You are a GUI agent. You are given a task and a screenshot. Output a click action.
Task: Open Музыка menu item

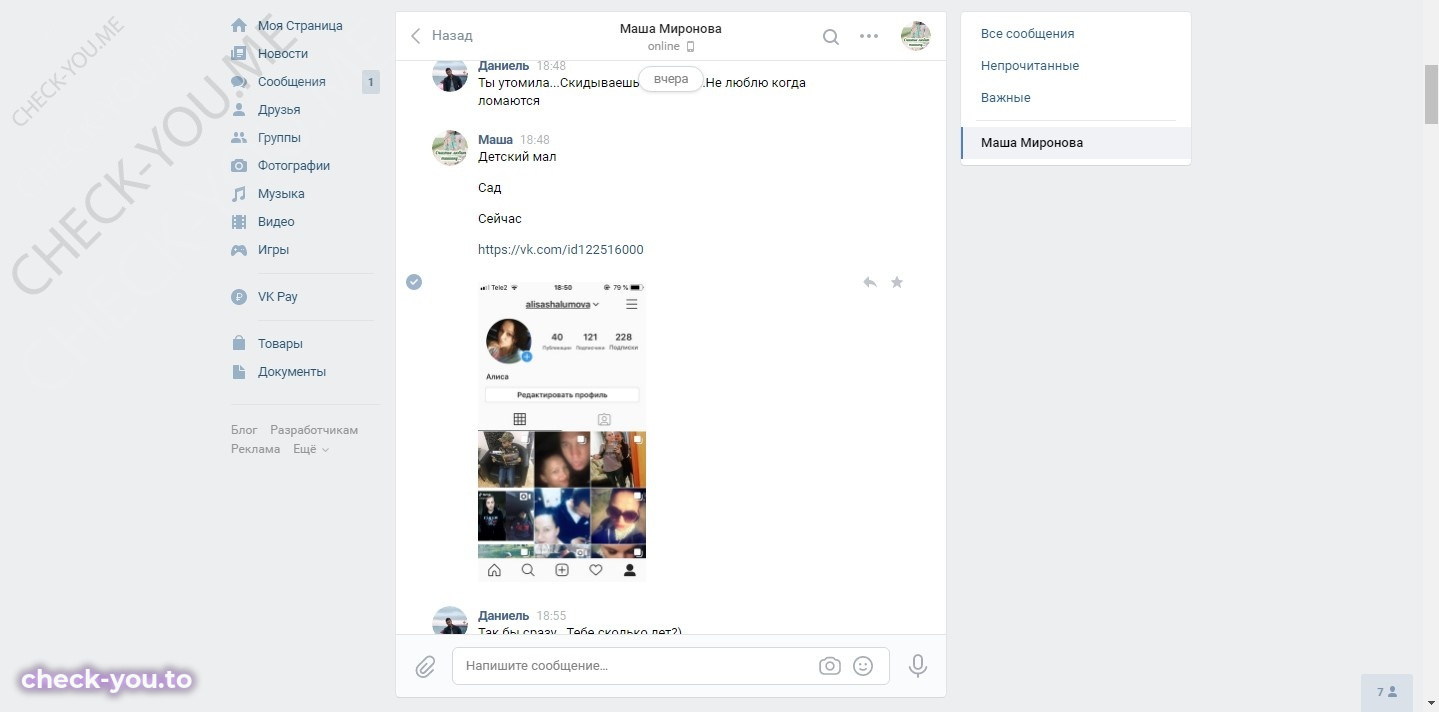(x=281, y=193)
